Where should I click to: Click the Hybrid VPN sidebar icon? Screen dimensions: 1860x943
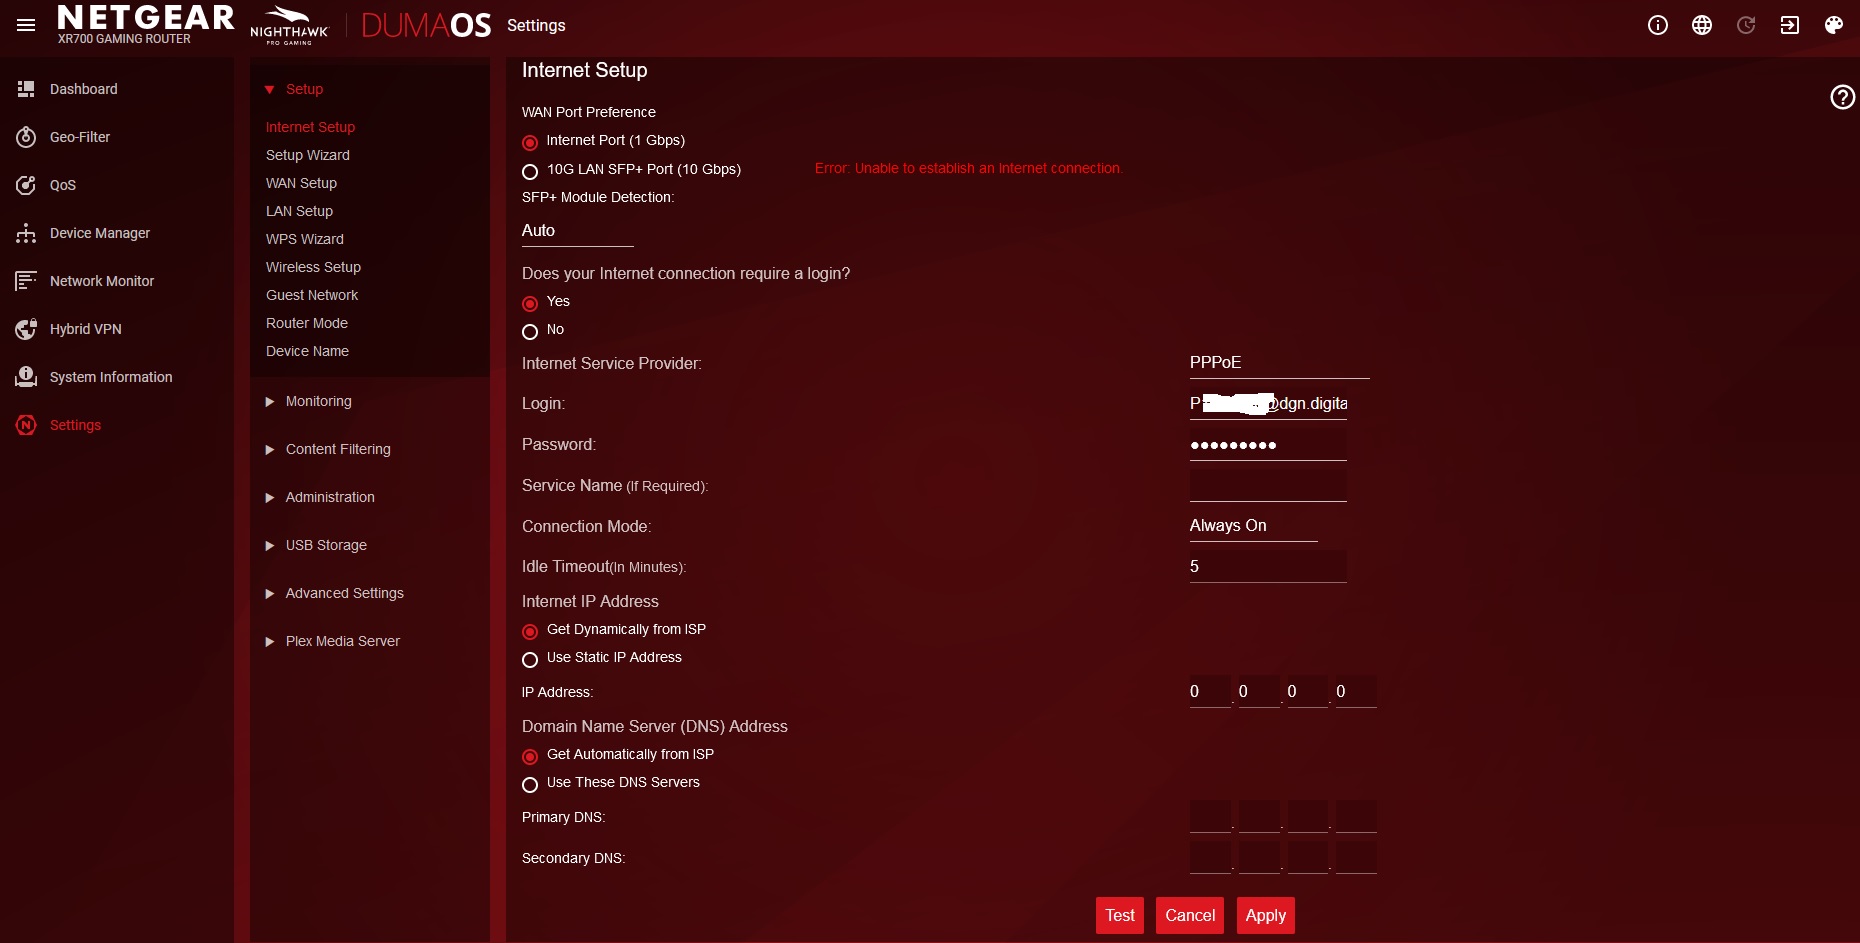pos(26,329)
